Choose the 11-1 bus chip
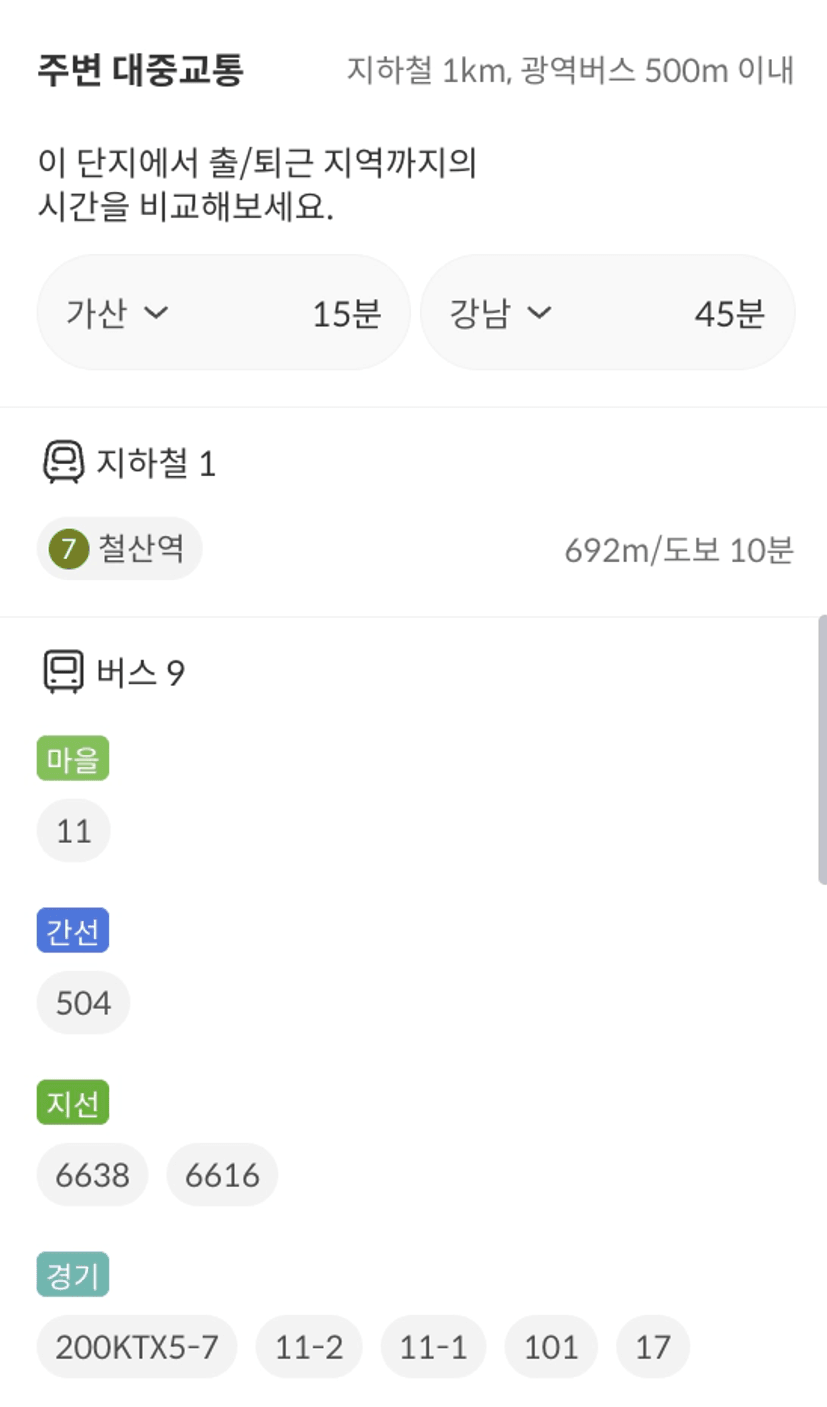 (434, 1347)
